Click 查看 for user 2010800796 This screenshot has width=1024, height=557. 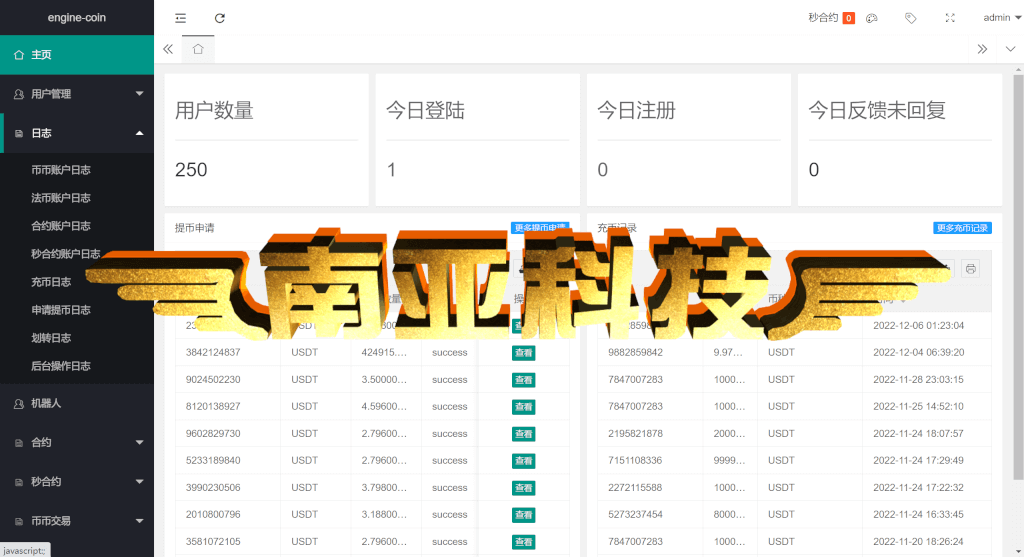click(523, 515)
